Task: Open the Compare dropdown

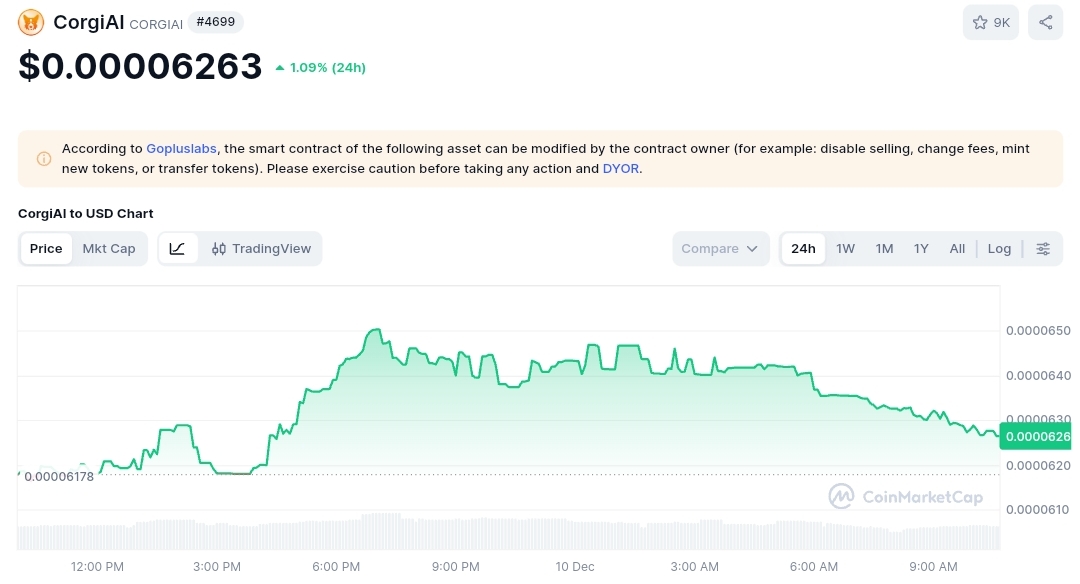Action: point(720,249)
